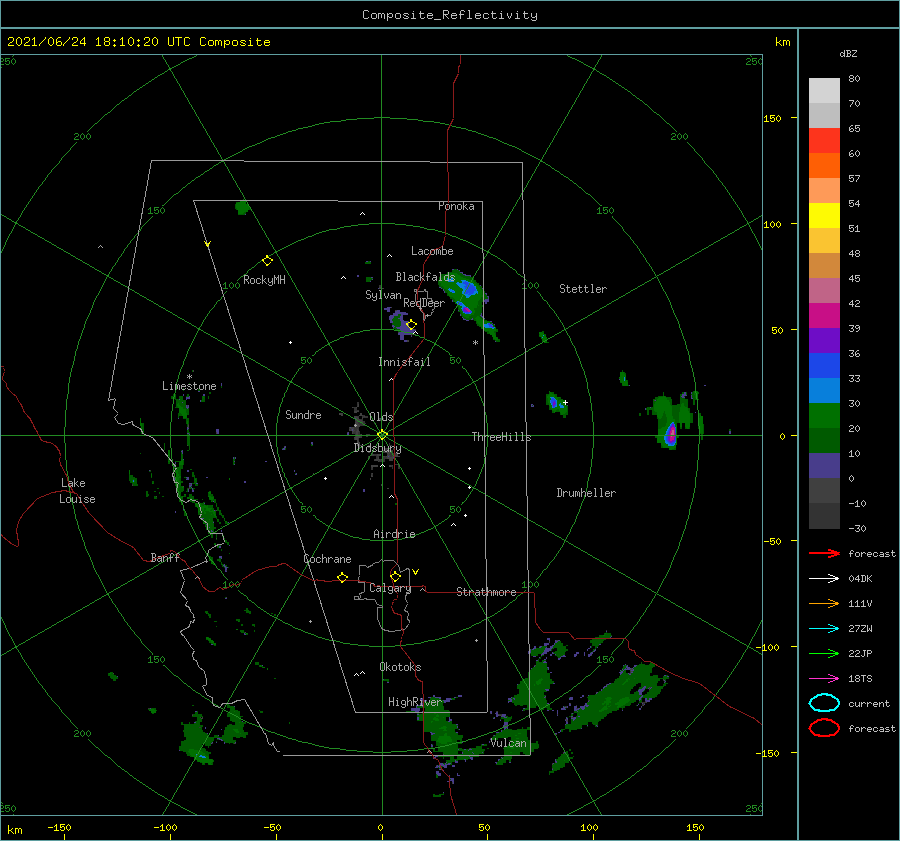Click the HighRiver label

click(x=414, y=702)
